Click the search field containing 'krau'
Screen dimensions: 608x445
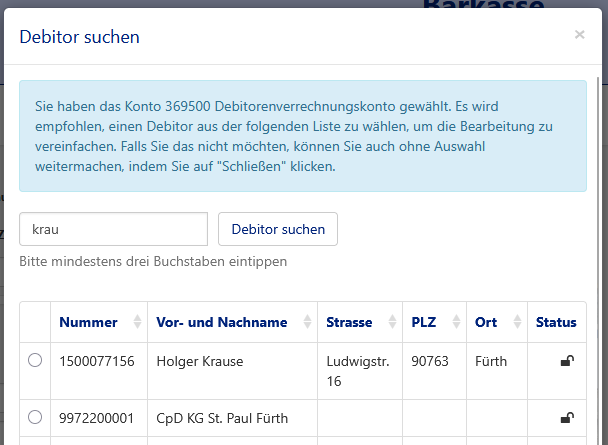(x=113, y=229)
